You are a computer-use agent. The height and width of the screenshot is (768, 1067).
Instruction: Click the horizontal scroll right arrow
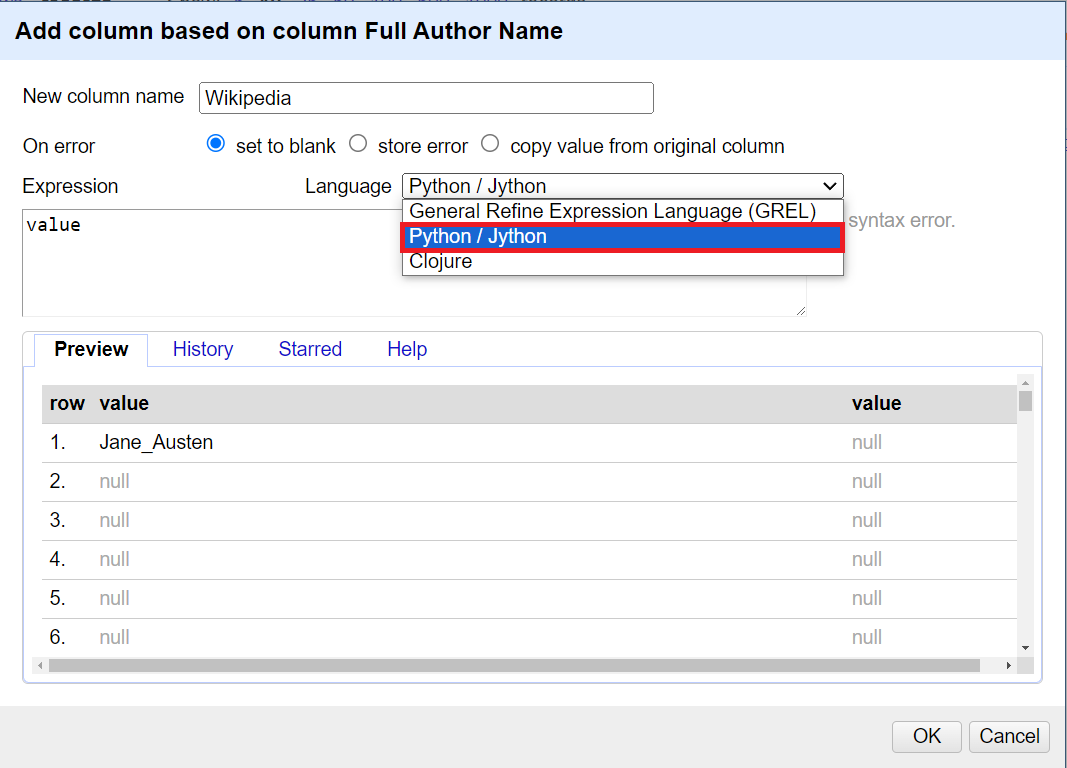click(1009, 665)
